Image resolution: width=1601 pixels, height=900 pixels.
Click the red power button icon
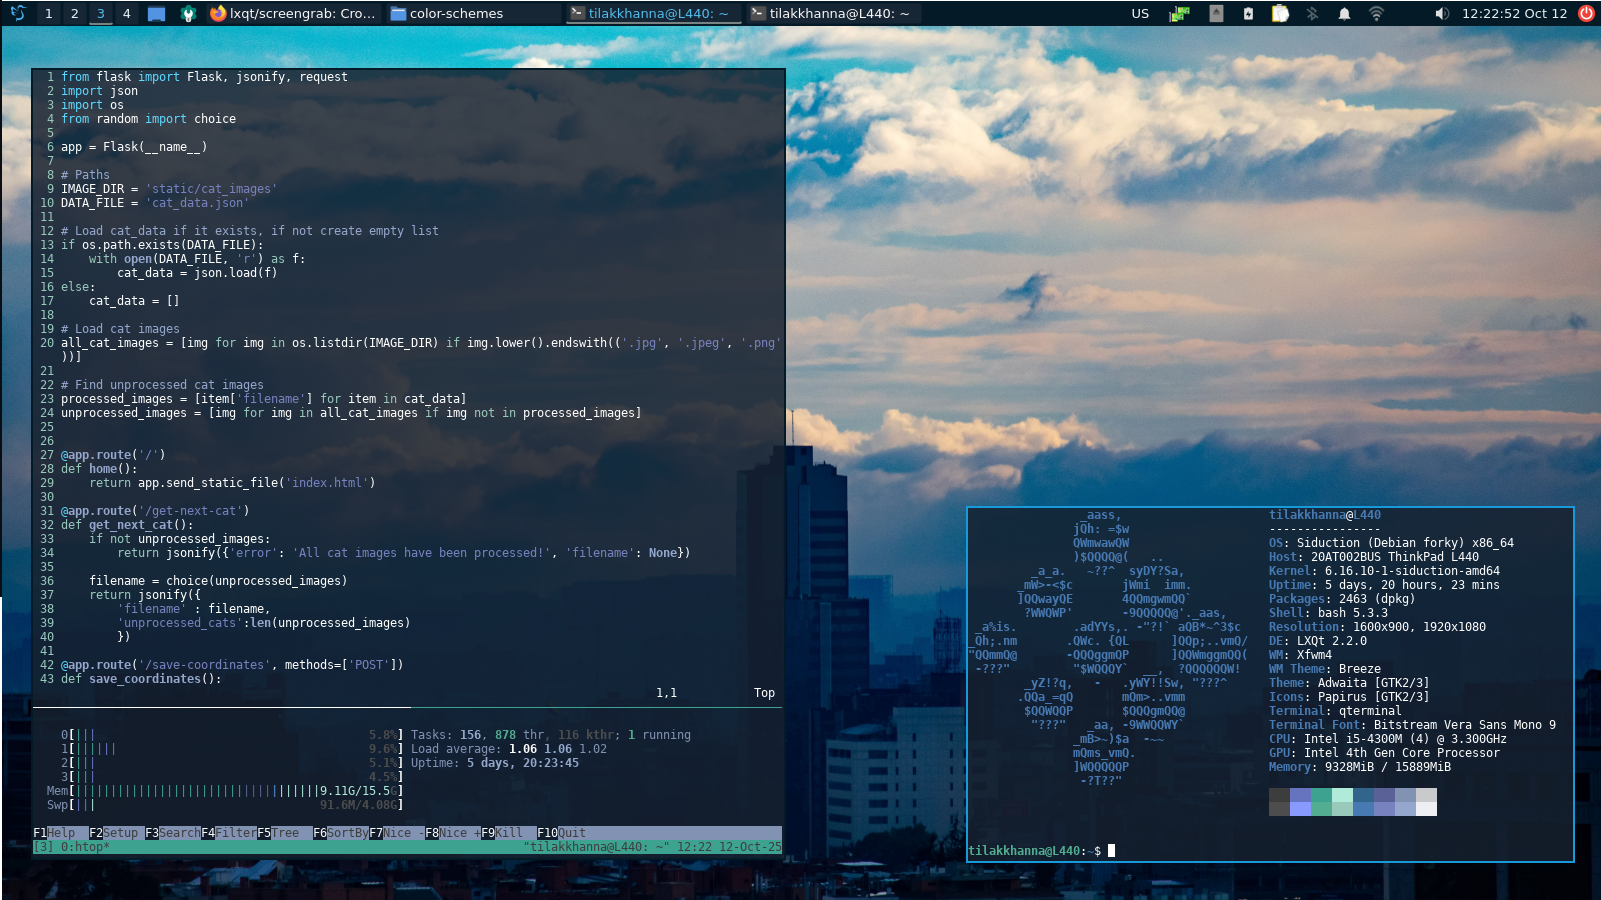click(x=1586, y=13)
